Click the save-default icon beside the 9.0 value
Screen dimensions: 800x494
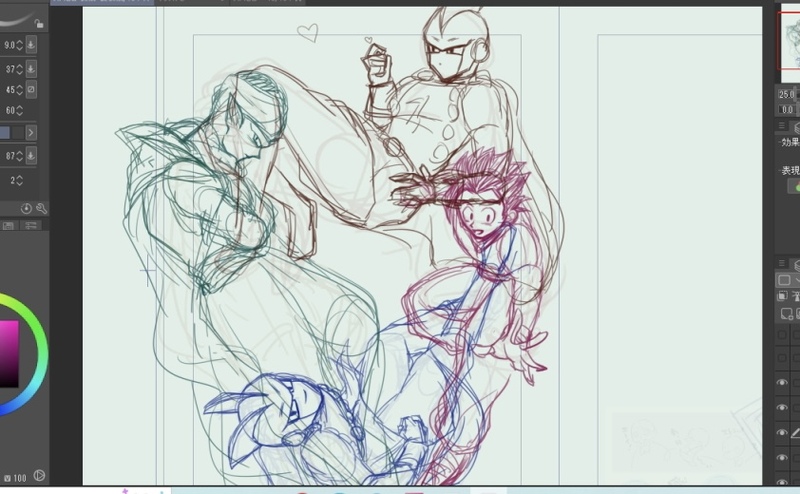31,44
